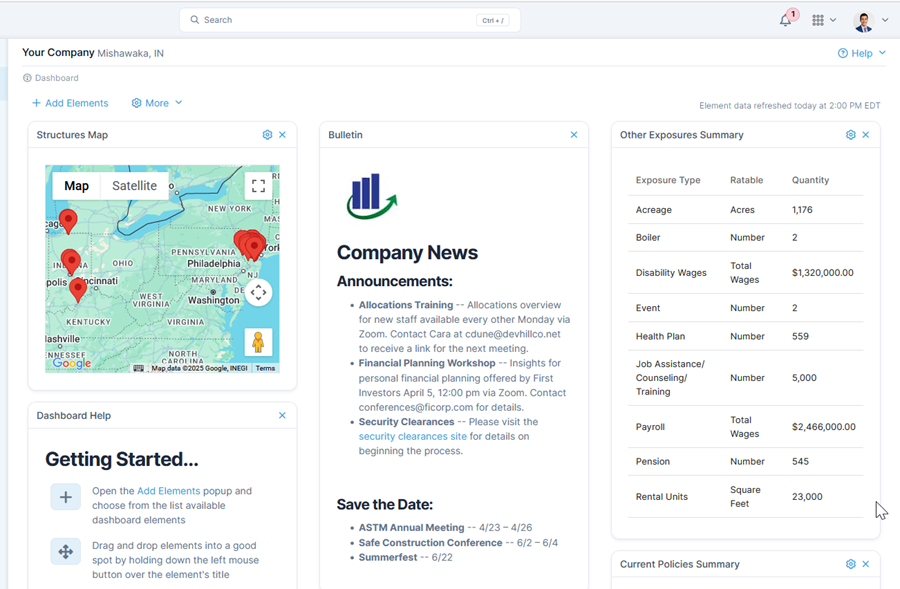Click the Structures Map settings gear

click(x=267, y=135)
